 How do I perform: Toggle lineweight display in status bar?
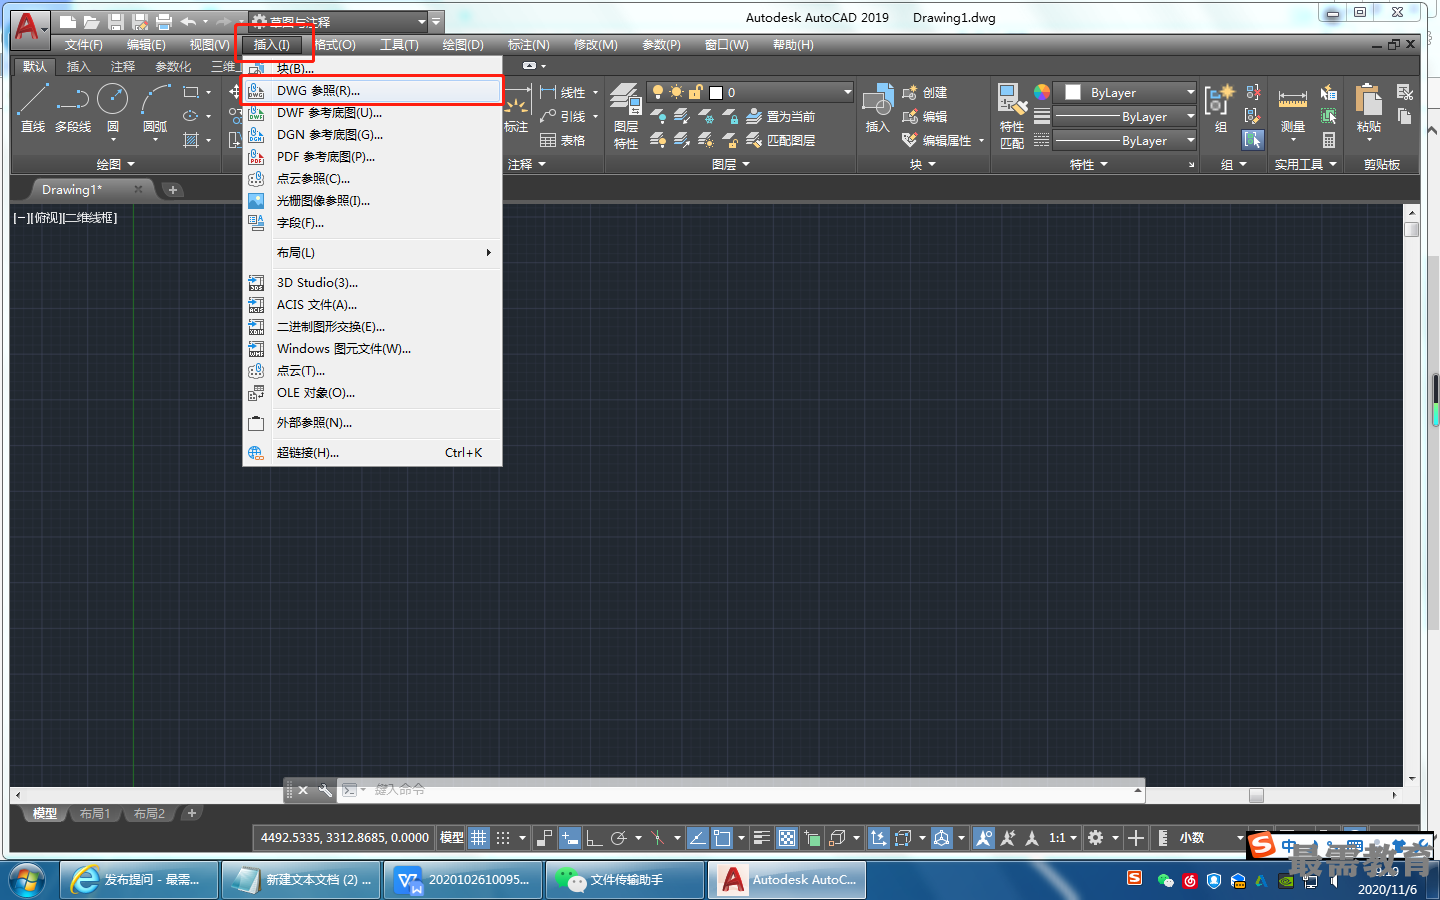(762, 838)
